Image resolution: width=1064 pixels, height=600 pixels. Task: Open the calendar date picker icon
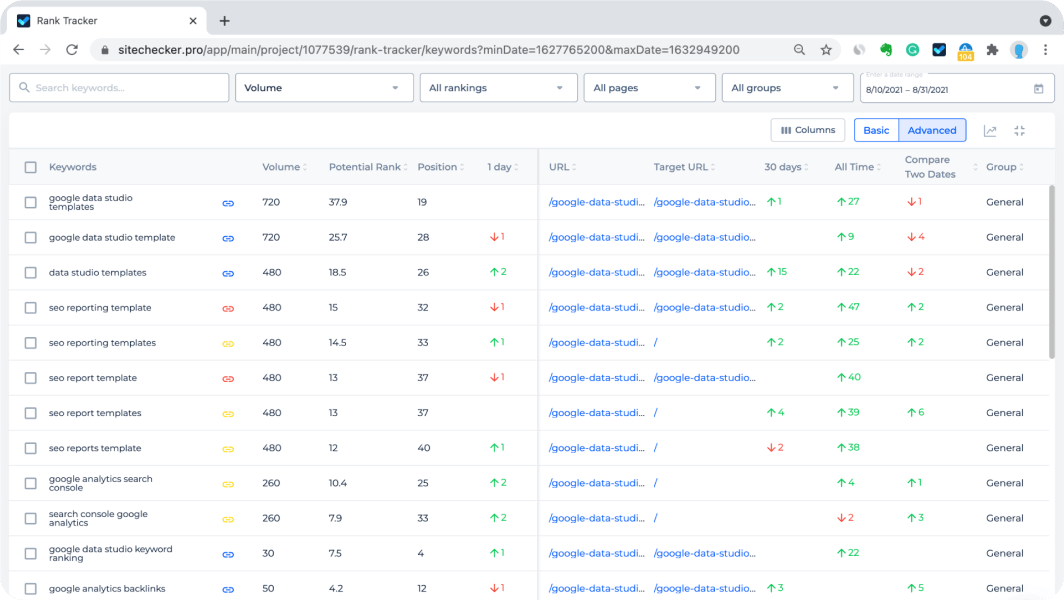point(1038,89)
